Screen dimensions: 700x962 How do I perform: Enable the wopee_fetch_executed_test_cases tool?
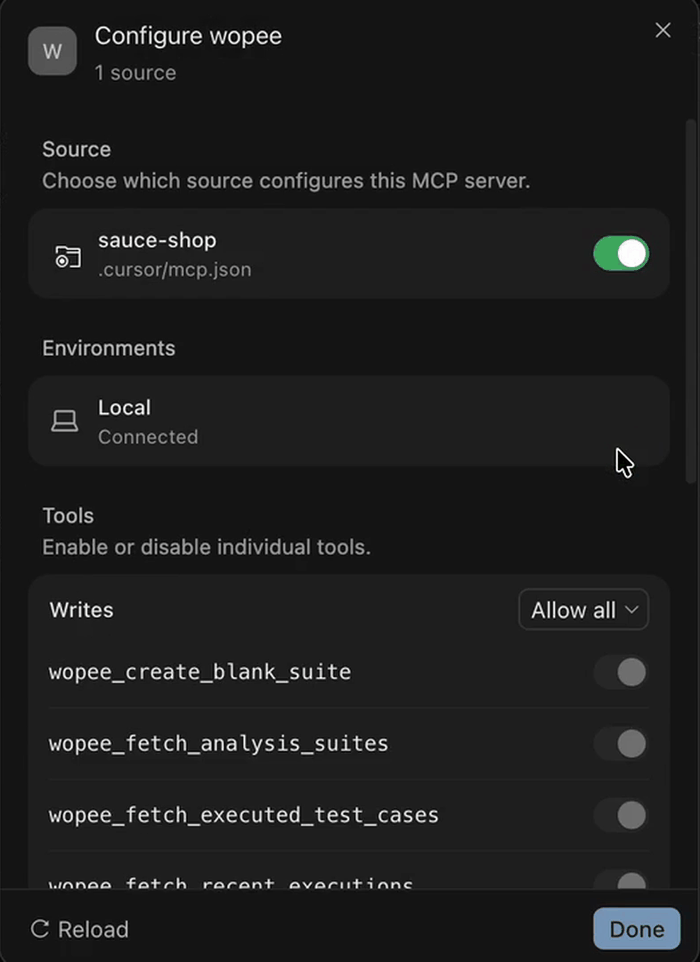pos(621,815)
